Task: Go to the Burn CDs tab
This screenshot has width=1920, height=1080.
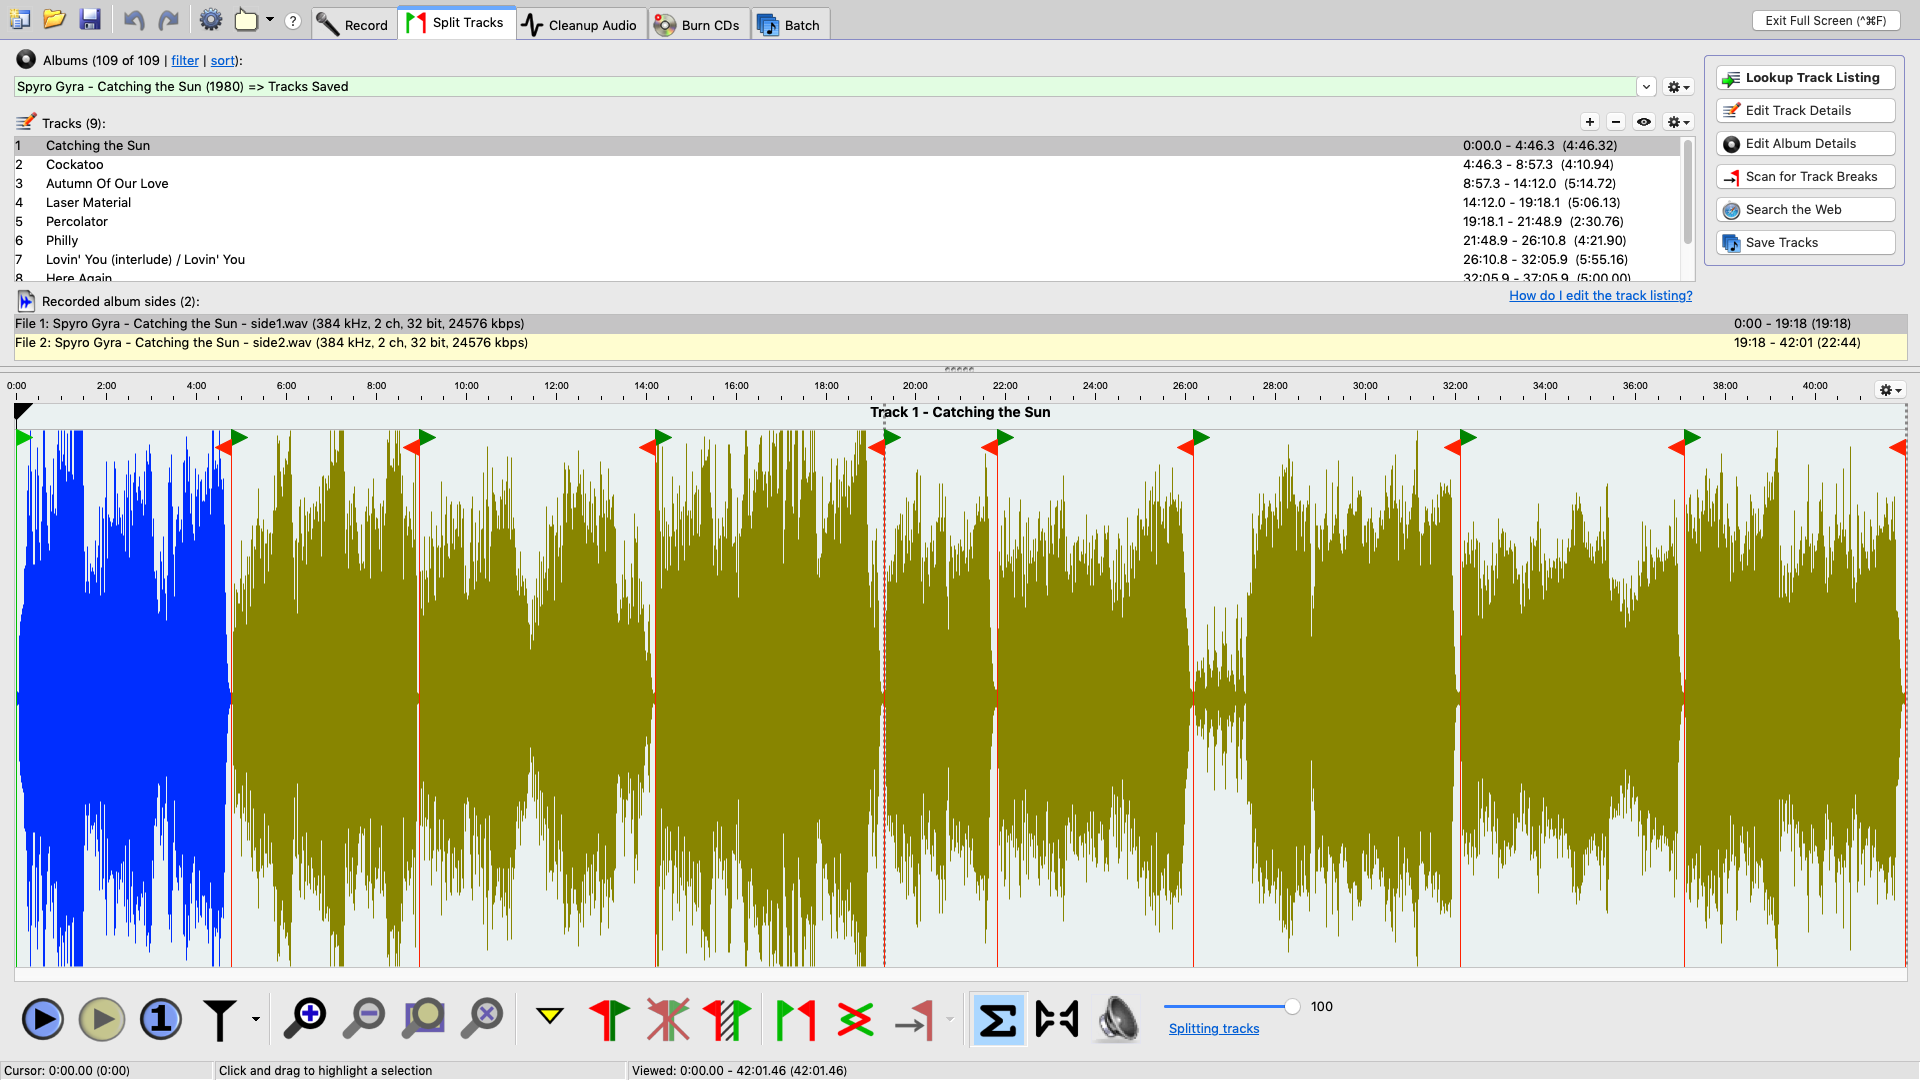Action: pos(698,25)
